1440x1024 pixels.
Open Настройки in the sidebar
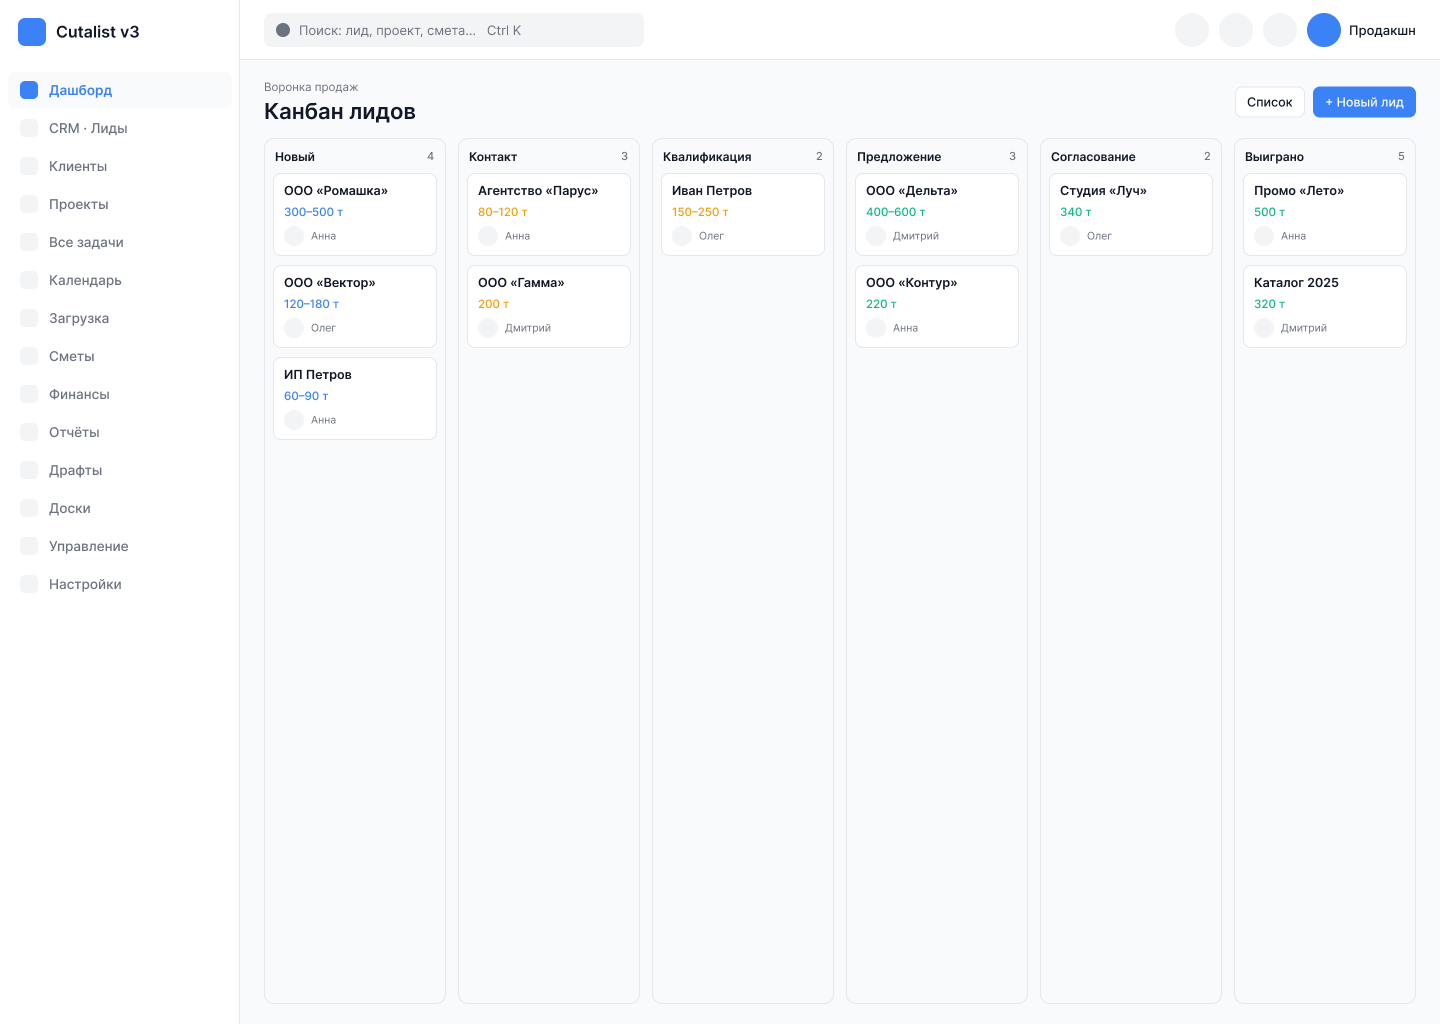pyautogui.click(x=120, y=584)
